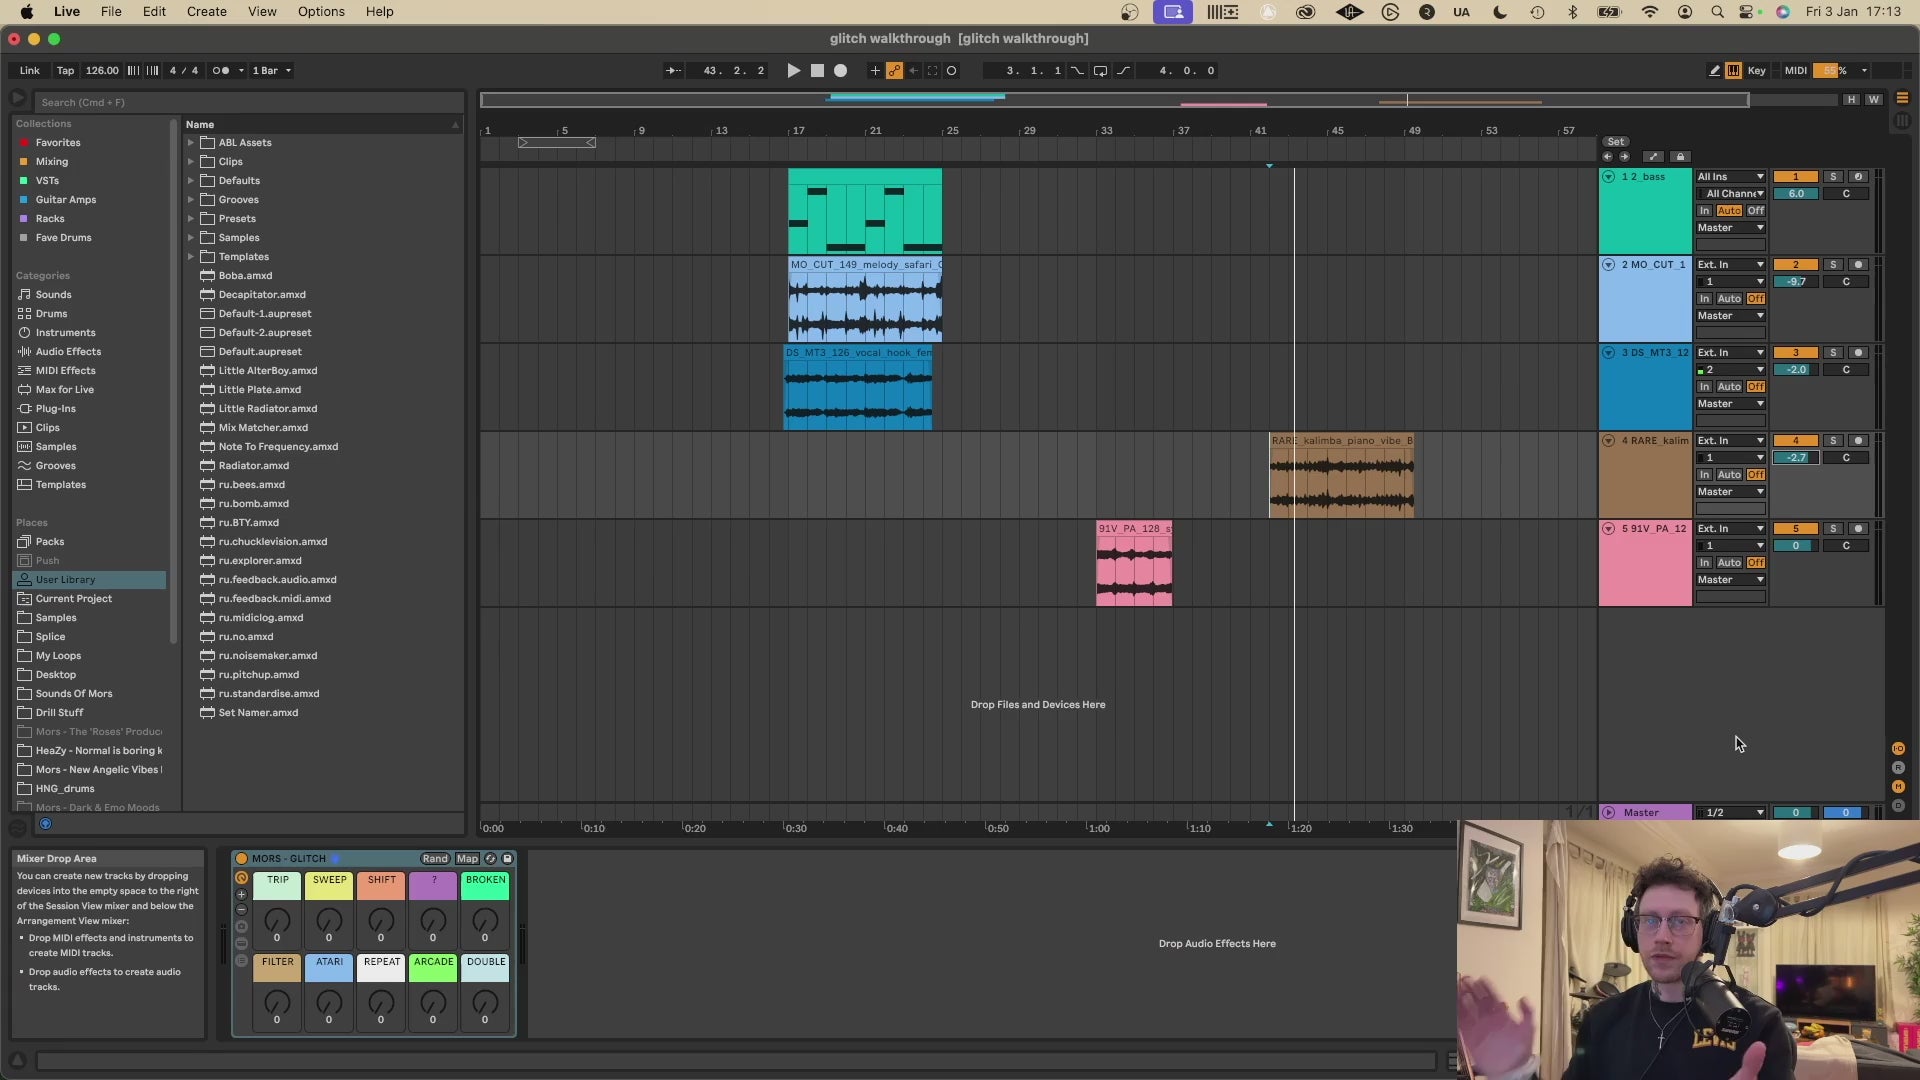Open the Create menu
Image resolution: width=1920 pixels, height=1080 pixels.
tap(206, 12)
